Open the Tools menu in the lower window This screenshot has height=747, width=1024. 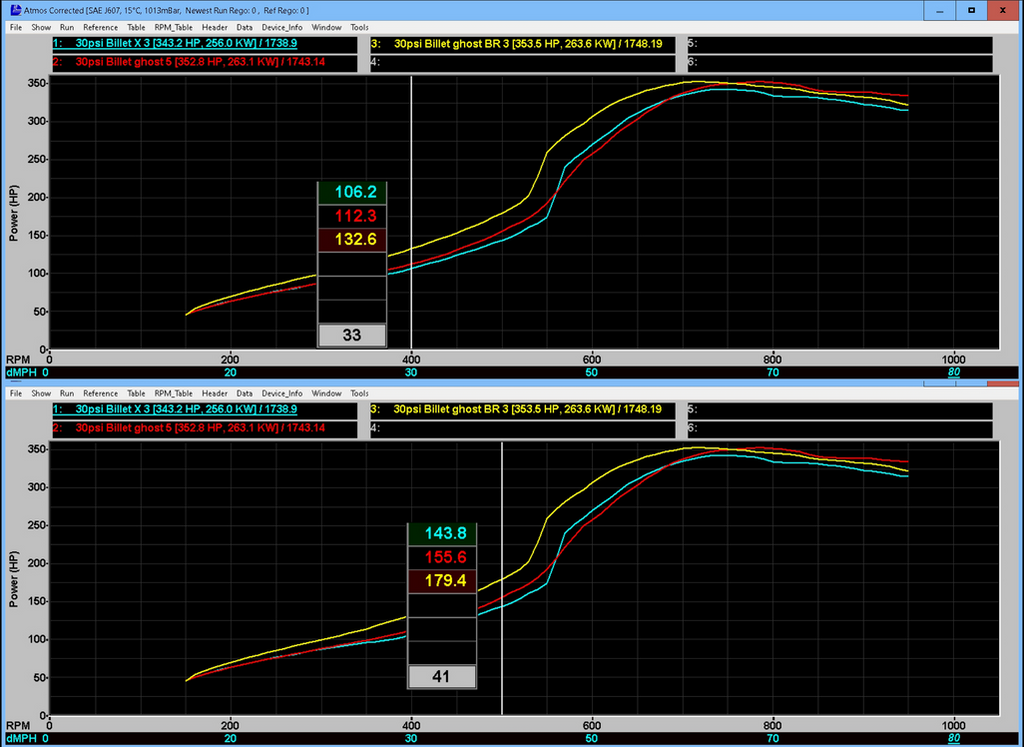359,394
